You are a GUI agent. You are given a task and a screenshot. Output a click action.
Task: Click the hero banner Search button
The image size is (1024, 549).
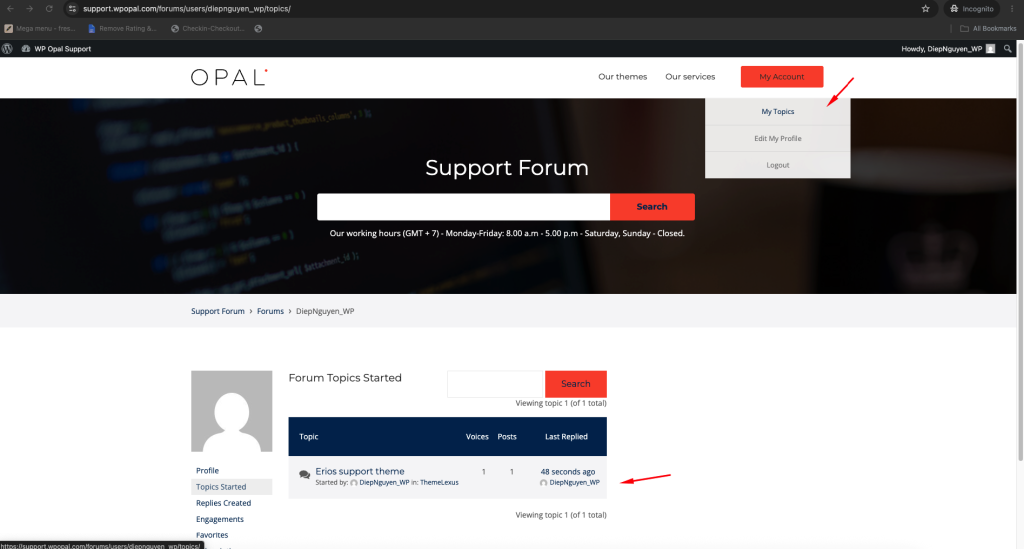pyautogui.click(x=652, y=207)
